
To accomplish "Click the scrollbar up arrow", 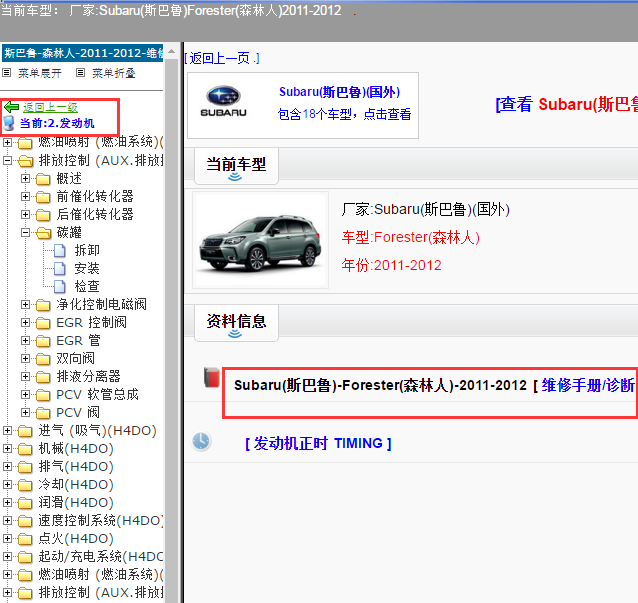I will 172,52.
